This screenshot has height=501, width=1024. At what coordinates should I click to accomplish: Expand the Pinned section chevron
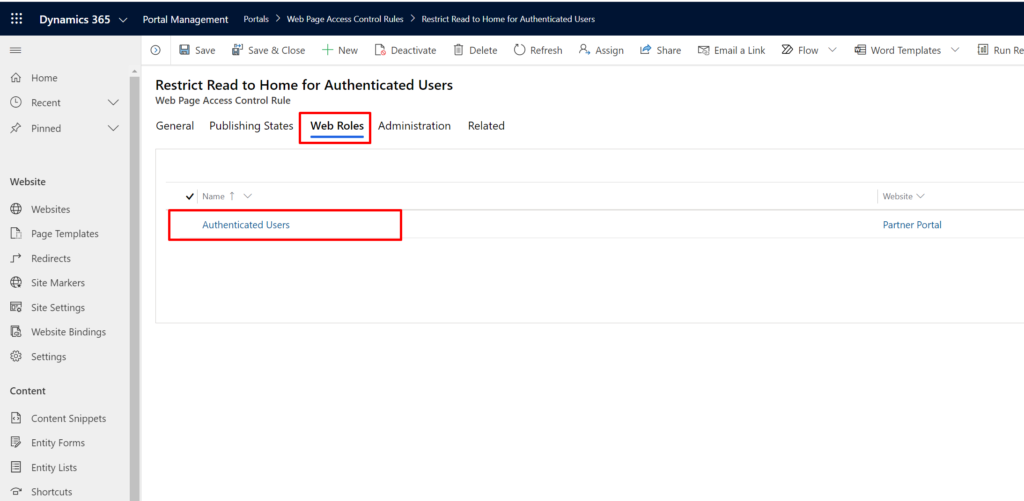click(x=113, y=129)
